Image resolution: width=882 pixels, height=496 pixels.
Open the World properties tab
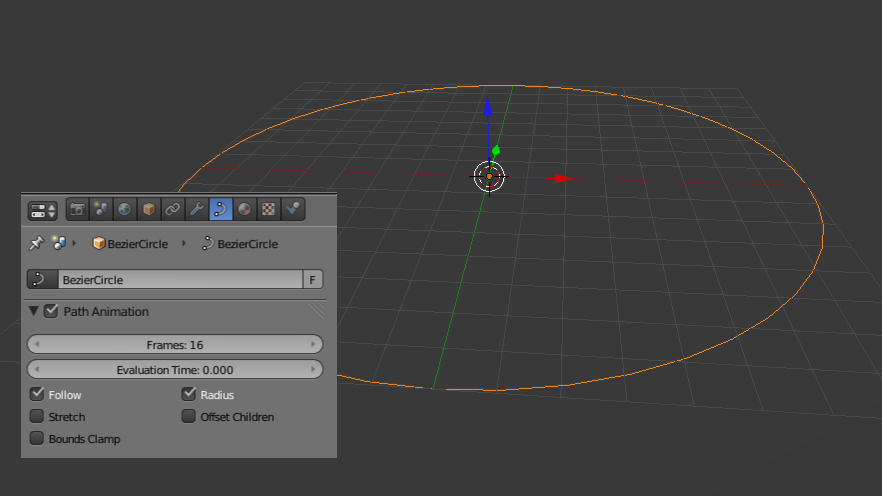(125, 209)
